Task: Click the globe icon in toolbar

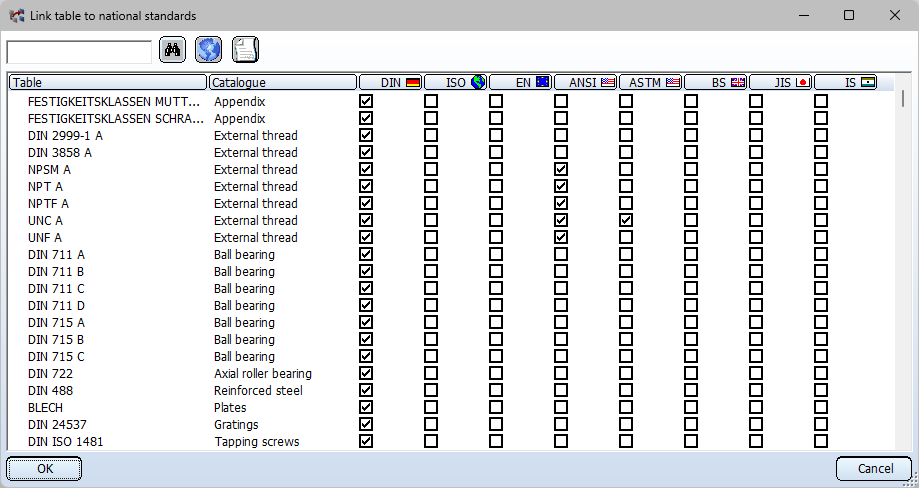Action: tap(208, 50)
